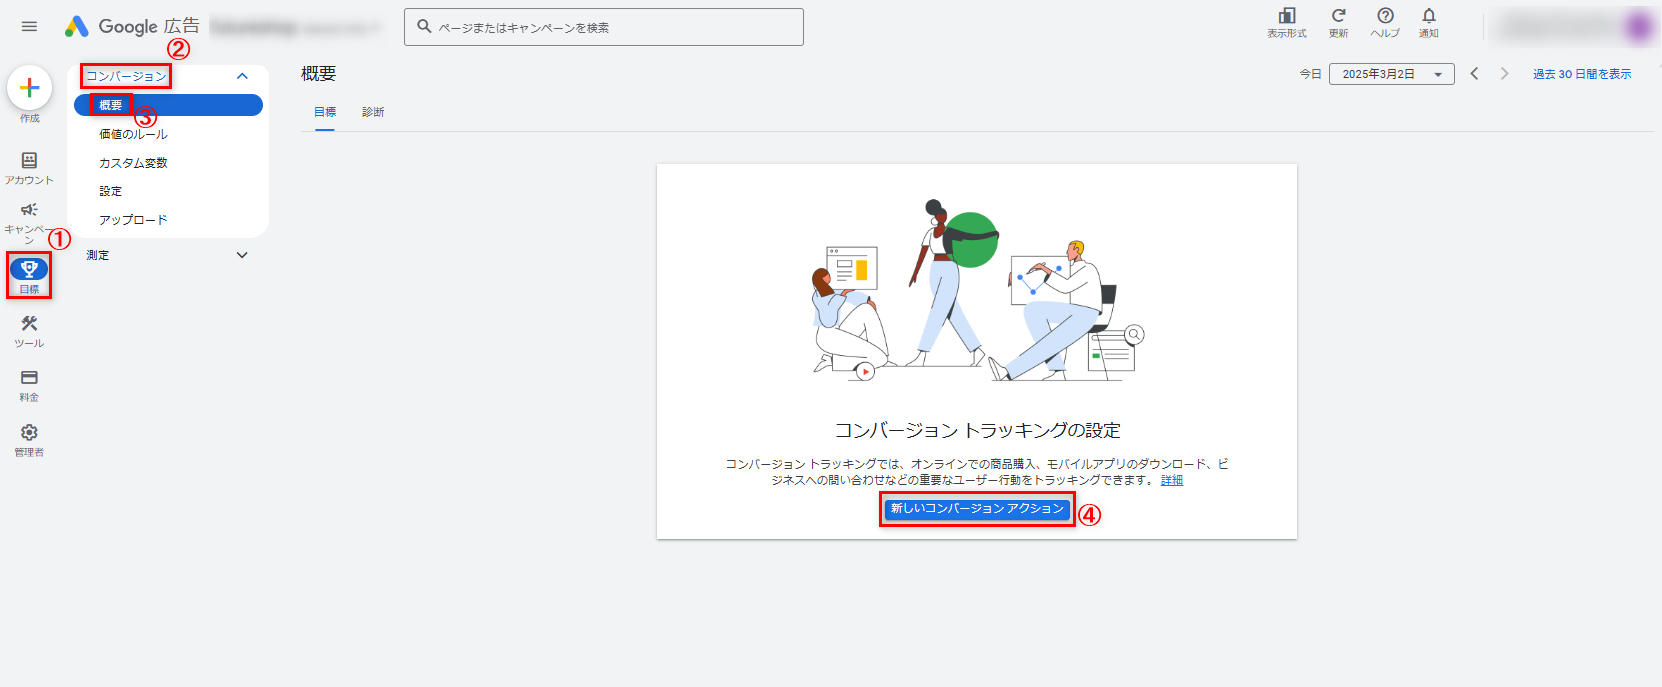Screen dimensions: 1662x687
Task: Click 新しいコンバージョン アクション button
Action: [x=977, y=509]
